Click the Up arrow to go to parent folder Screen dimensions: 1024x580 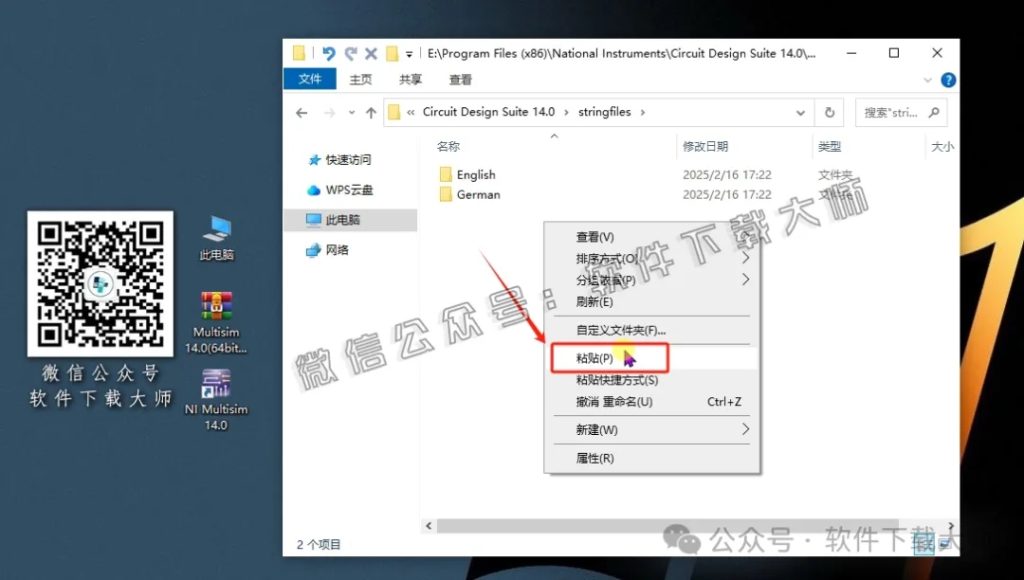[371, 112]
